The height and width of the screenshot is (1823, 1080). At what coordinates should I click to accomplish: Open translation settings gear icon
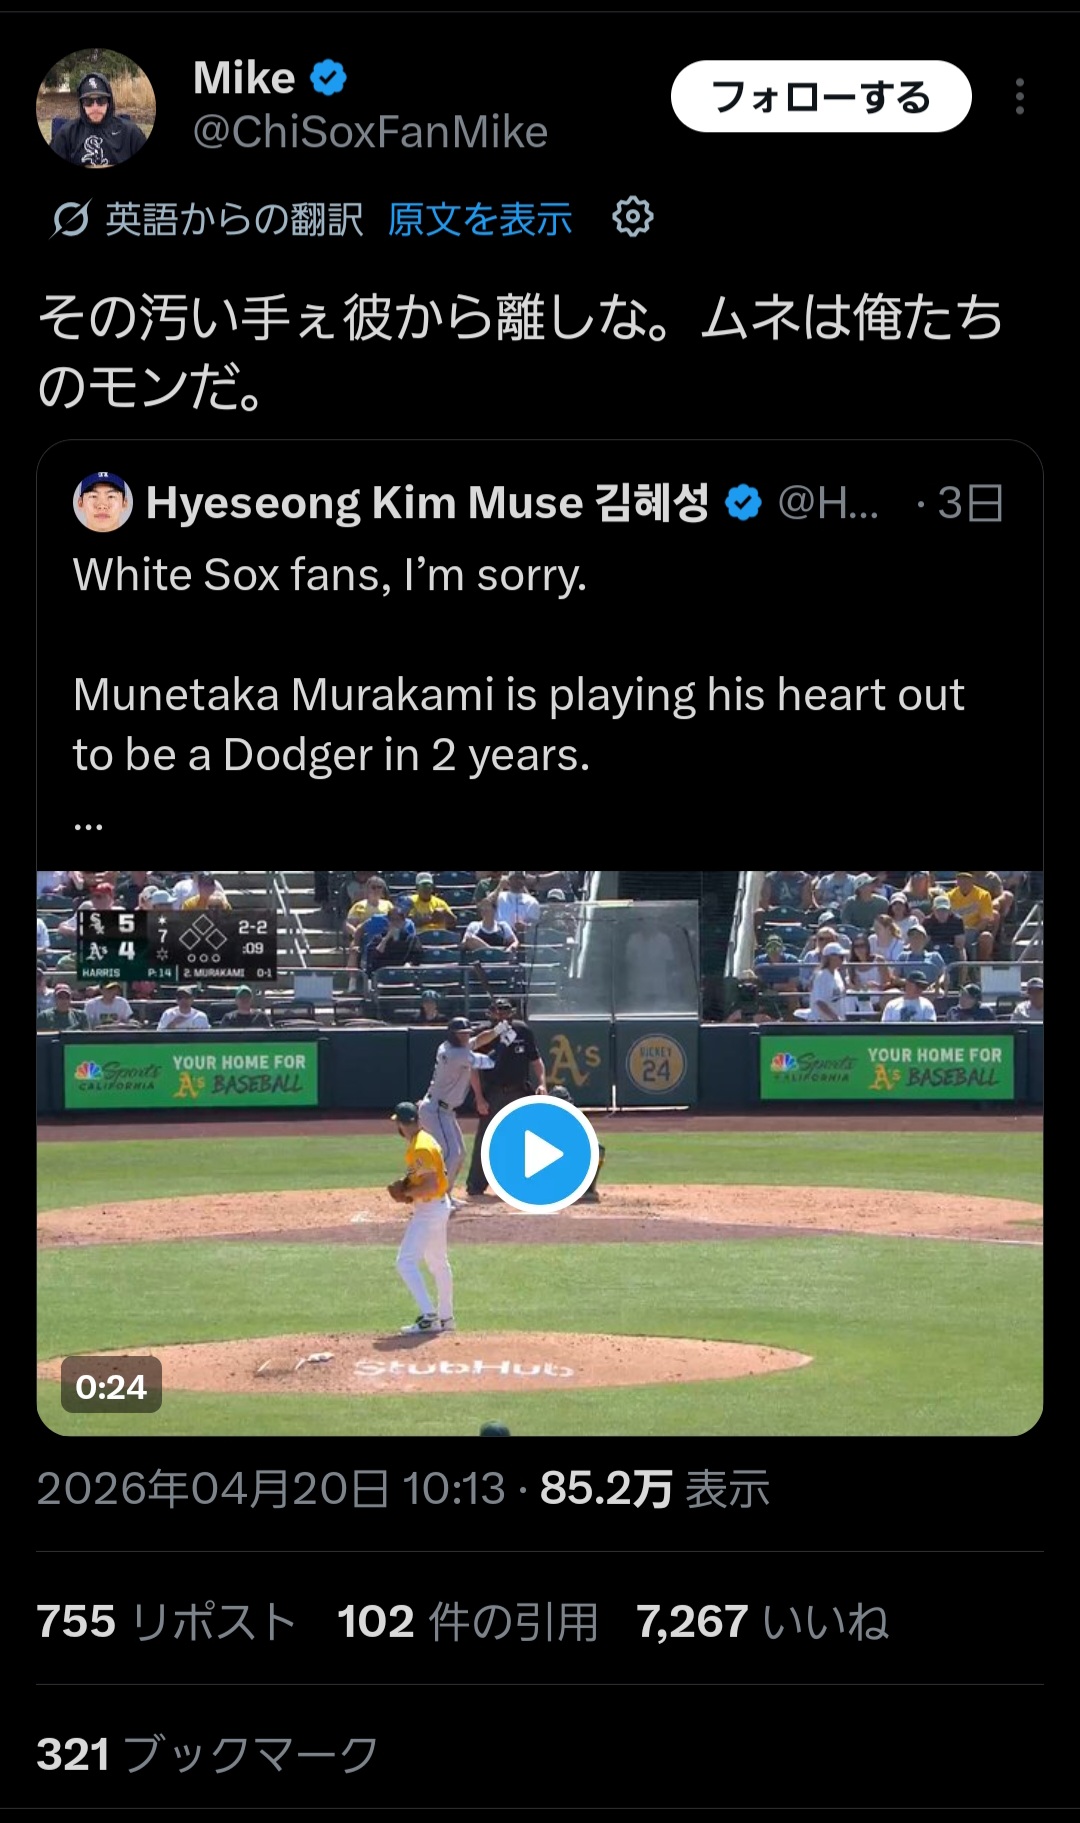pyautogui.click(x=632, y=217)
